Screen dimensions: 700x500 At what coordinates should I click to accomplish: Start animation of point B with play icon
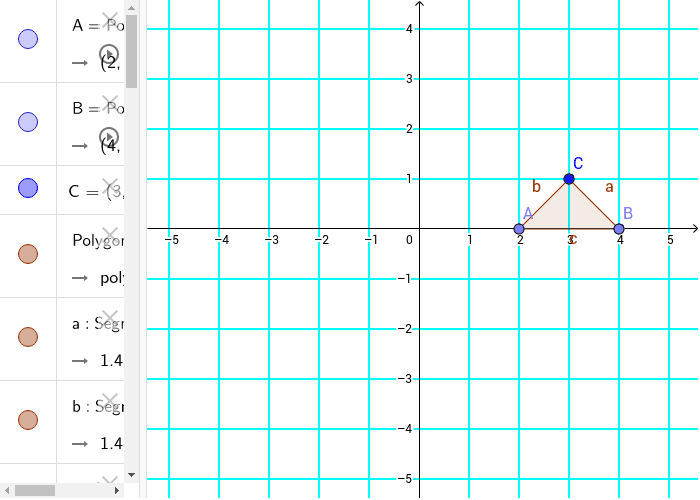[x=109, y=137]
